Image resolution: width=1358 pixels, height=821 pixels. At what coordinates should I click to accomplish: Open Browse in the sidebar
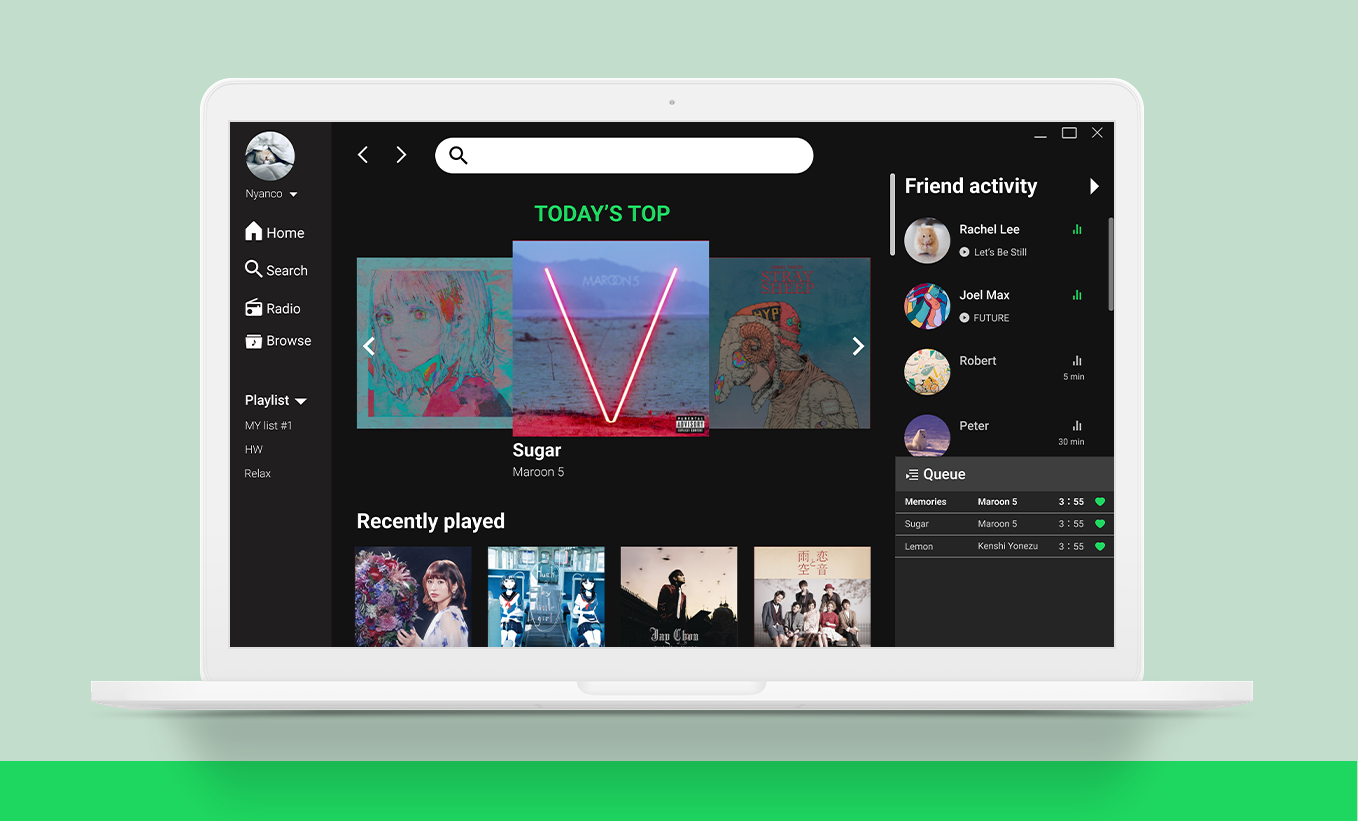278,341
